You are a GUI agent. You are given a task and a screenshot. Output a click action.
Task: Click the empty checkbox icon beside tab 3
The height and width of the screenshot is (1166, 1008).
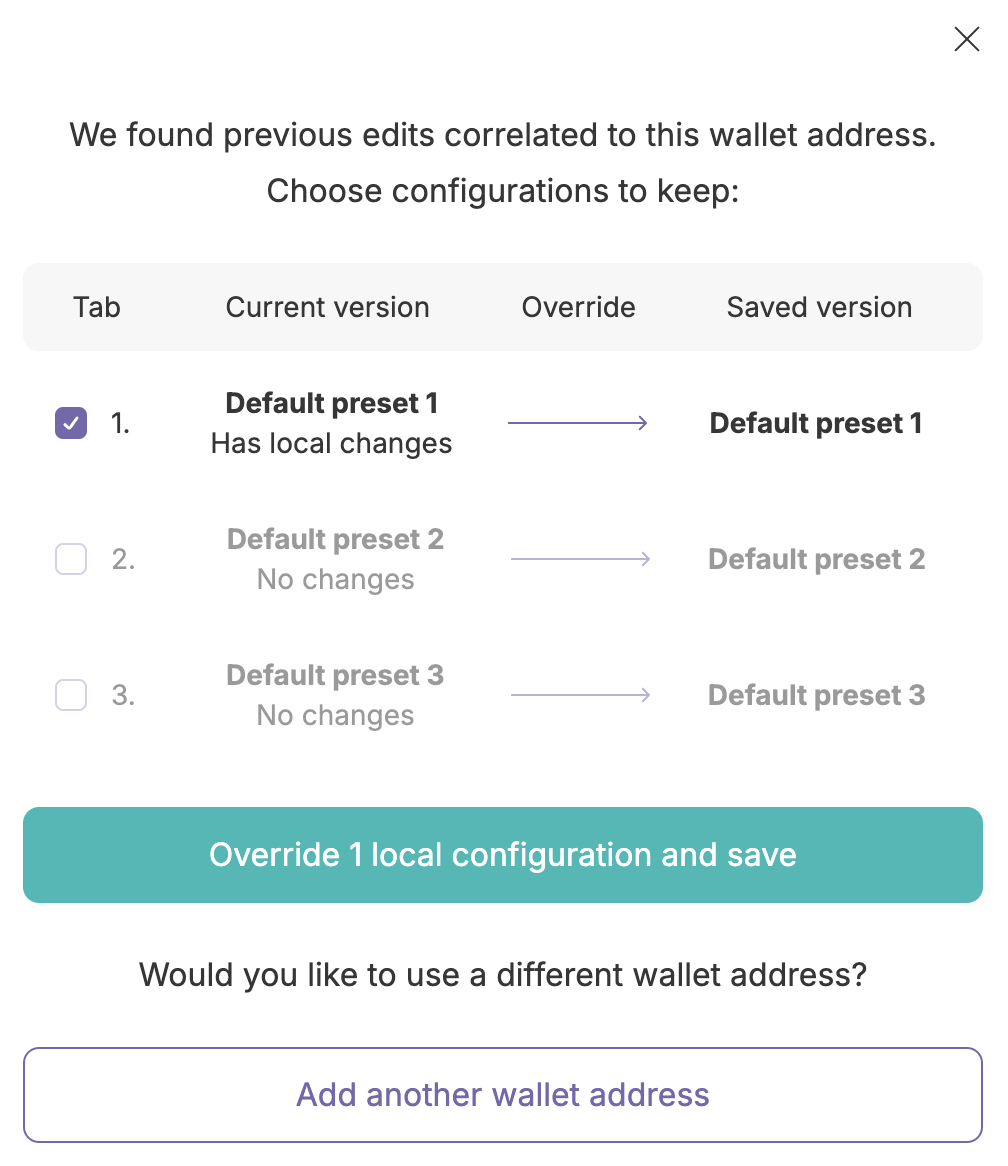point(70,695)
